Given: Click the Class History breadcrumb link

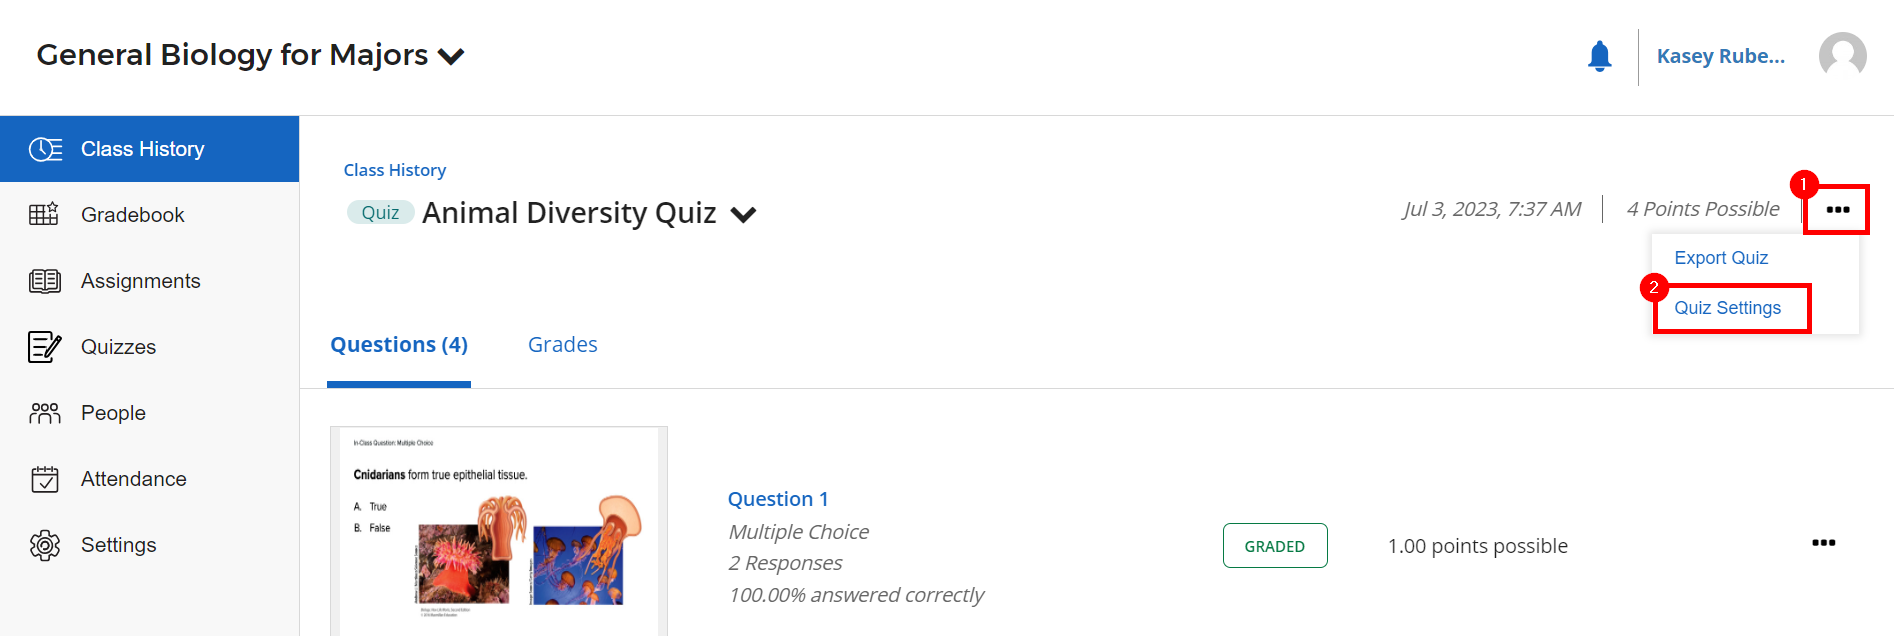Looking at the screenshot, I should 394,169.
